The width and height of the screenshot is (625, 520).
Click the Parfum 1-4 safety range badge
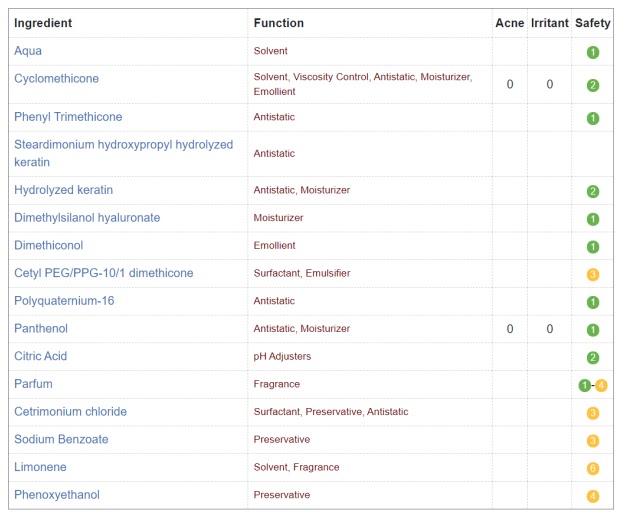click(593, 385)
